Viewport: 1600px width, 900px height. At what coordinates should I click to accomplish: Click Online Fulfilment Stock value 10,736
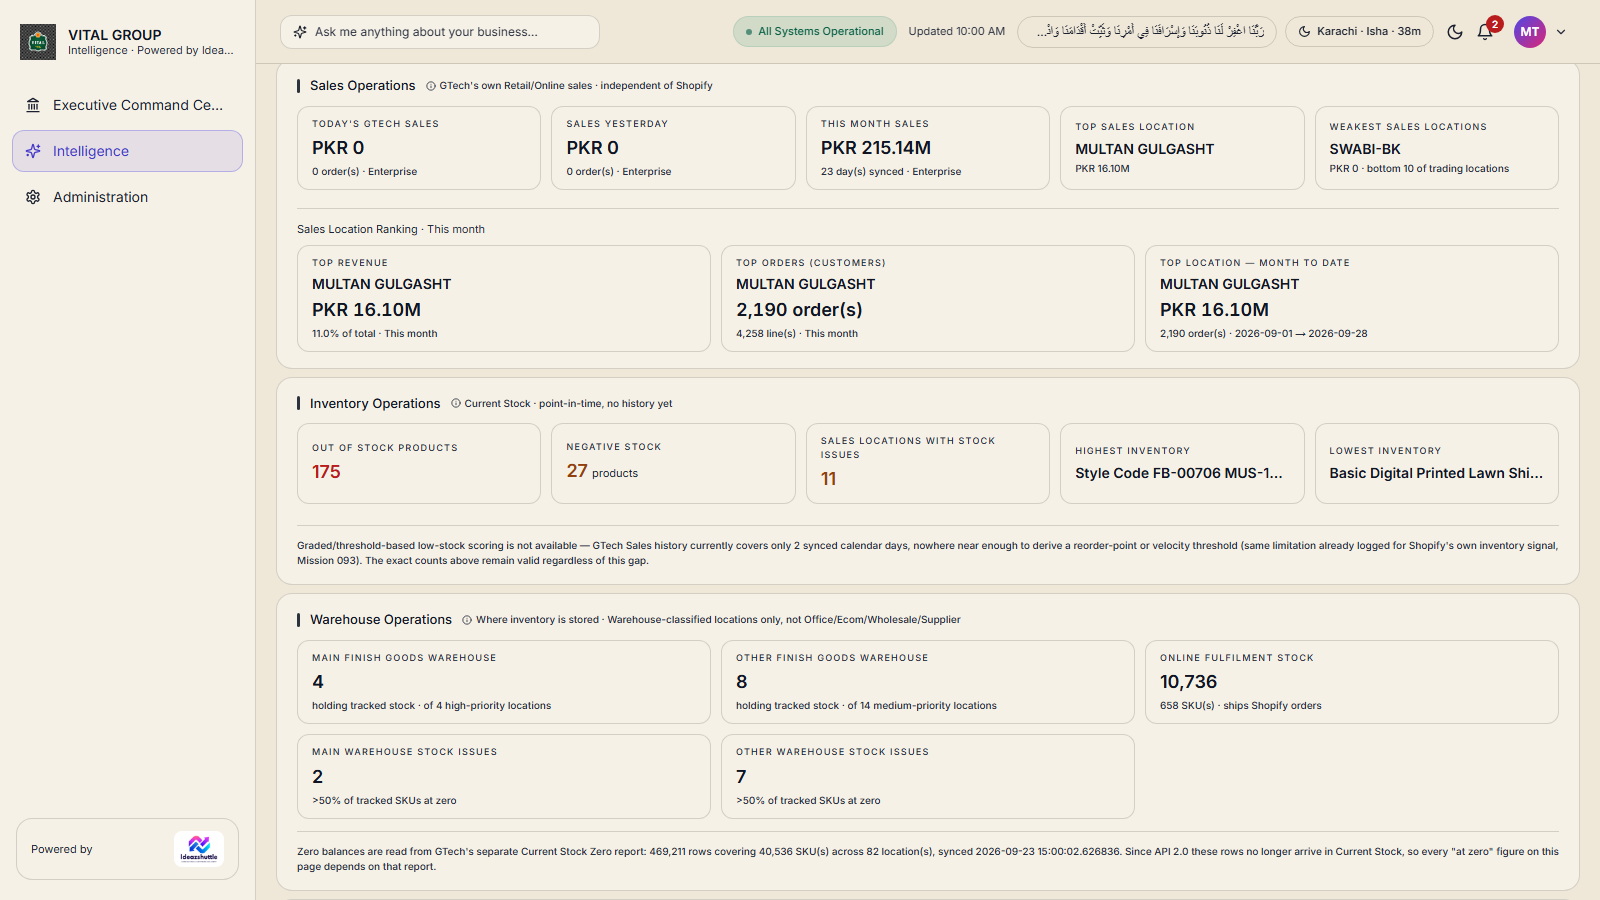[x=1188, y=682]
